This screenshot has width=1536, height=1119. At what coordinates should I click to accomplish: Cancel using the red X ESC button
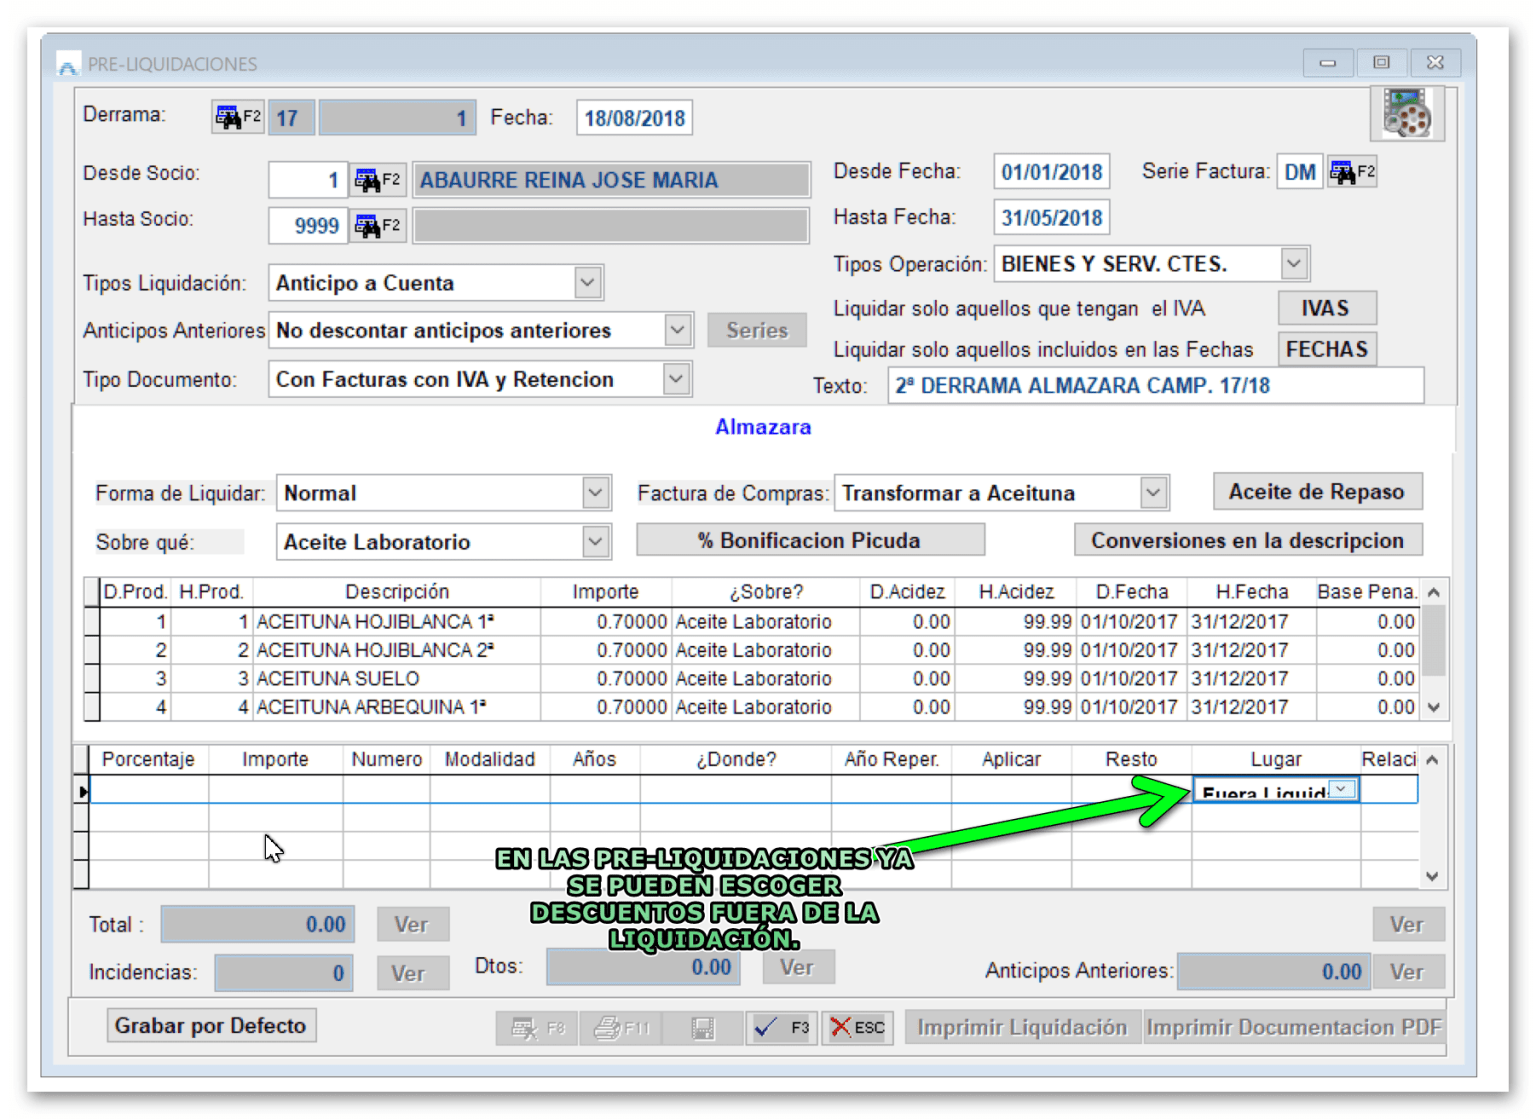point(857,1027)
